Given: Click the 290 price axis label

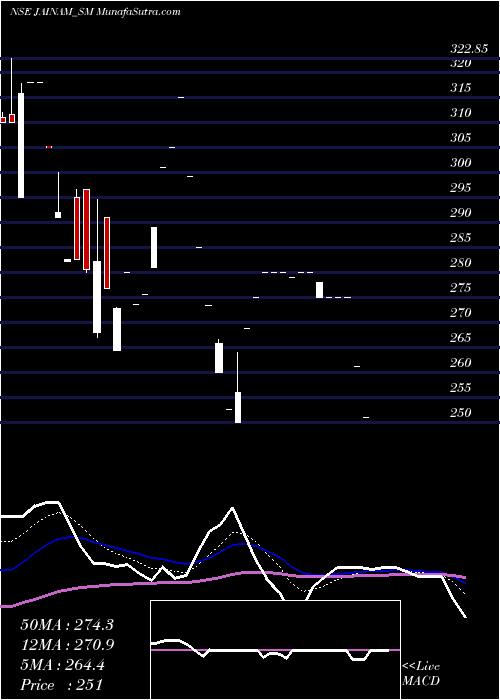Looking at the screenshot, I should 460,213.
